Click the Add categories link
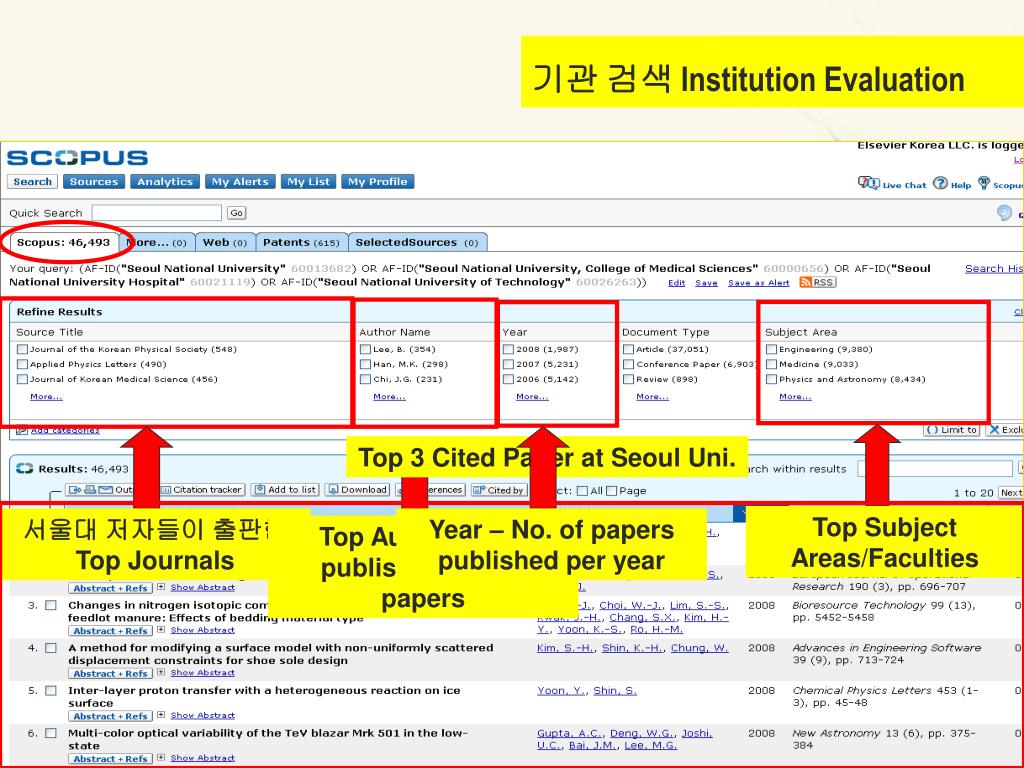Image resolution: width=1024 pixels, height=768 pixels. pyautogui.click(x=65, y=430)
